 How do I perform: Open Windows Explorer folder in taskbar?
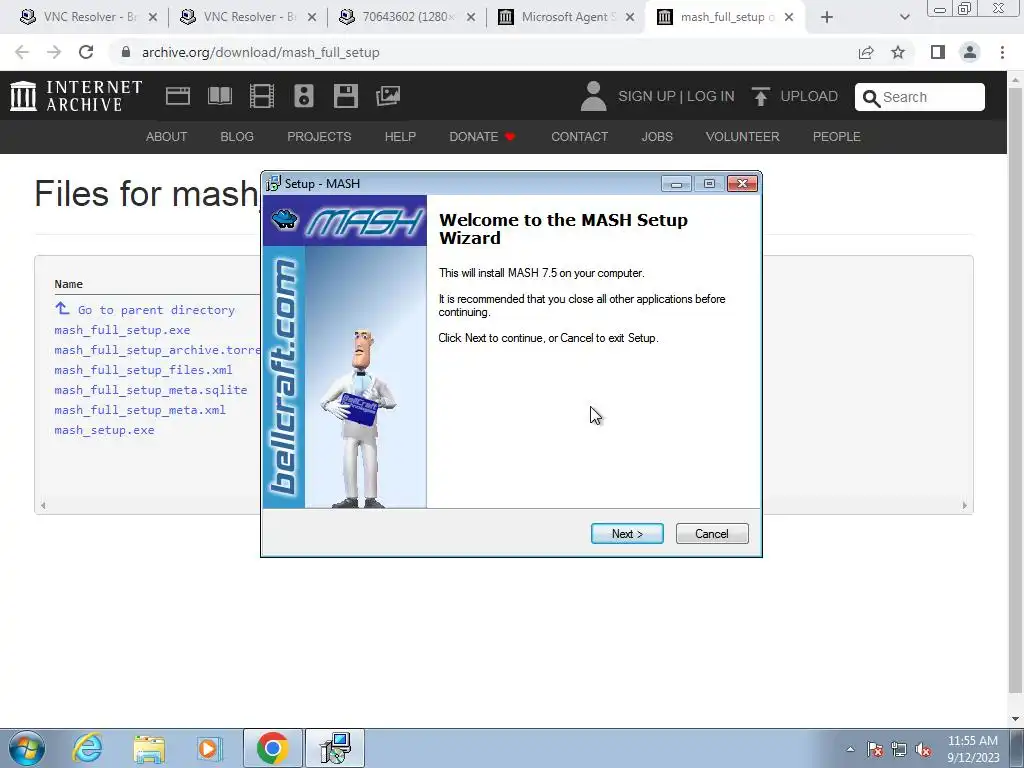tap(149, 748)
